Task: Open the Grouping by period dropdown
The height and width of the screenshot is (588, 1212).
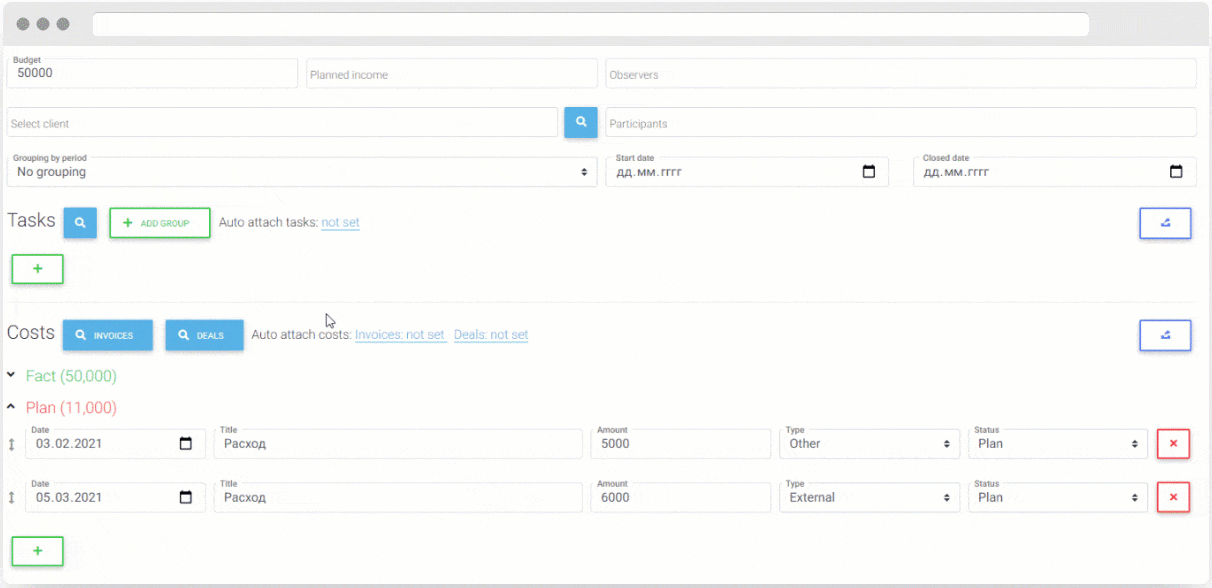Action: pos(302,171)
